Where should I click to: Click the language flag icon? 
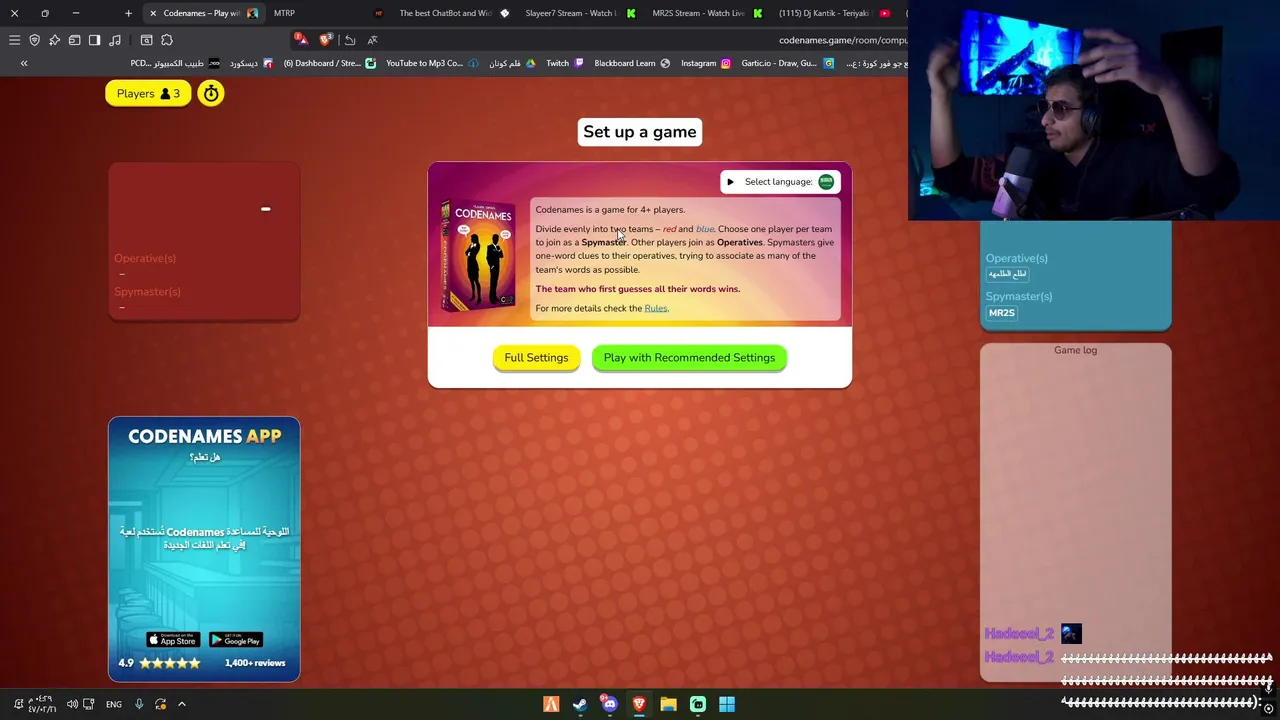(826, 182)
